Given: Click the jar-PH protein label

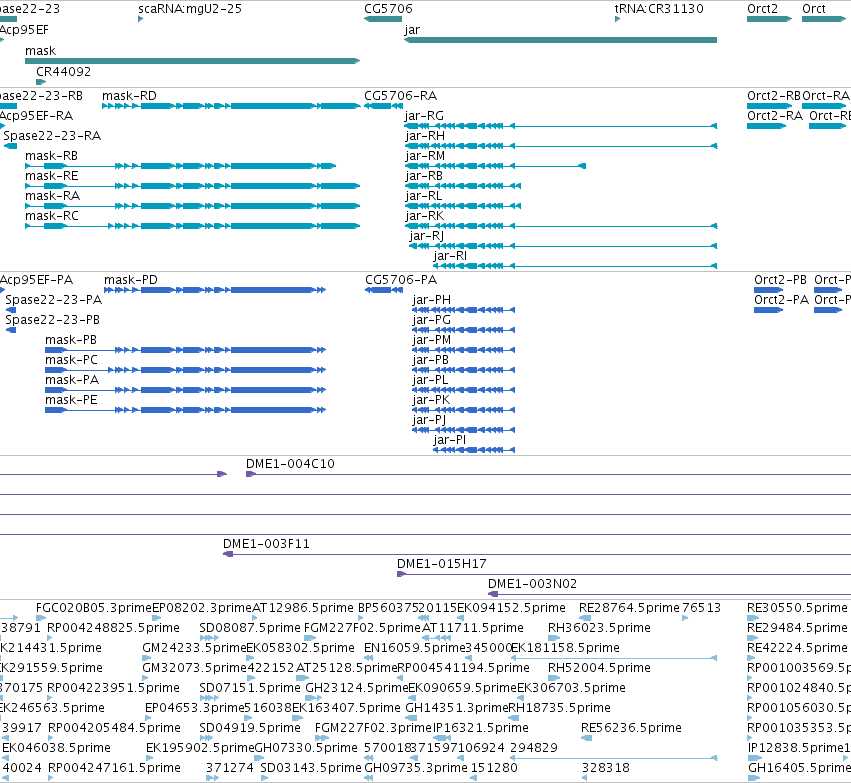Looking at the screenshot, I should 431,300.
